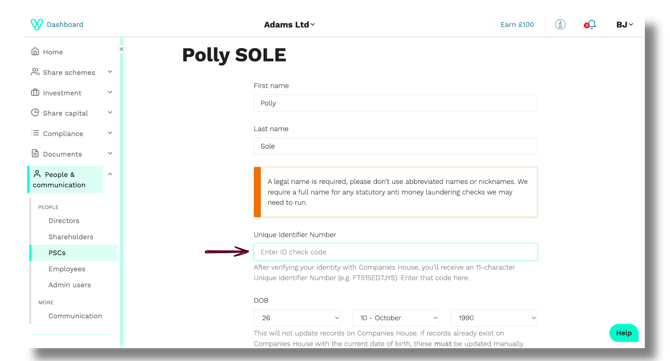Click the circular accessibility icon in header
Screen dimensions: 670x361
point(560,24)
